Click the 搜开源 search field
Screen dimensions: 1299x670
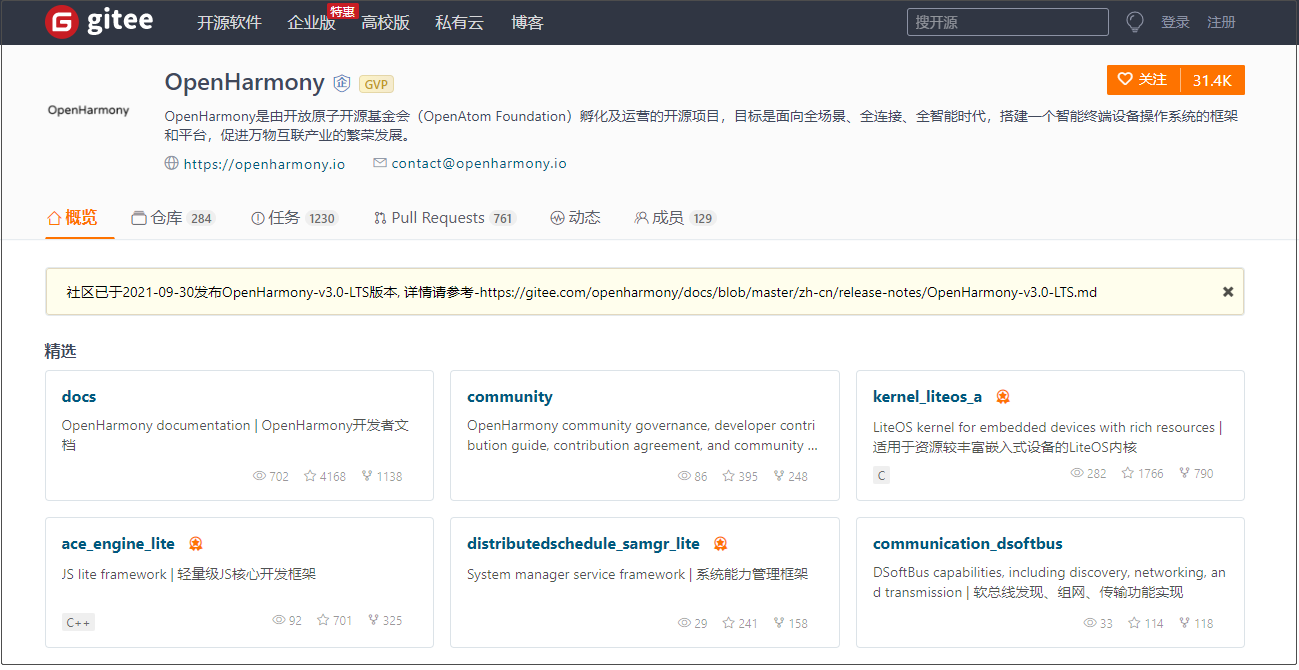(1008, 22)
